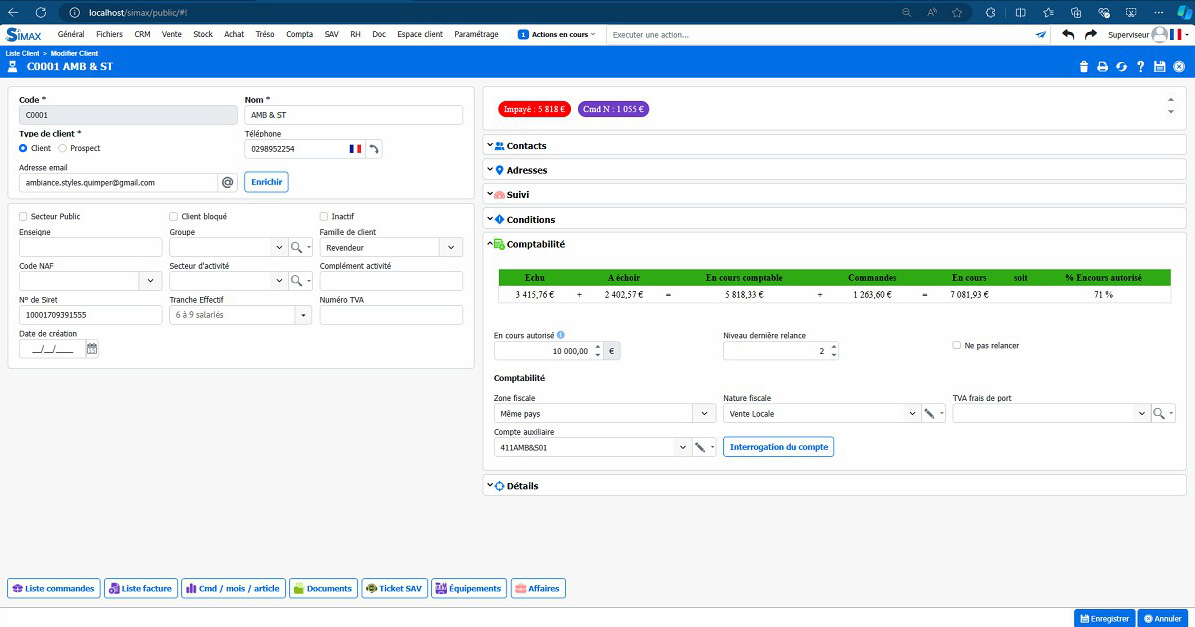This screenshot has width=1195, height=627.
Task: Check the Client bloqué checkbox
Action: 173,216
